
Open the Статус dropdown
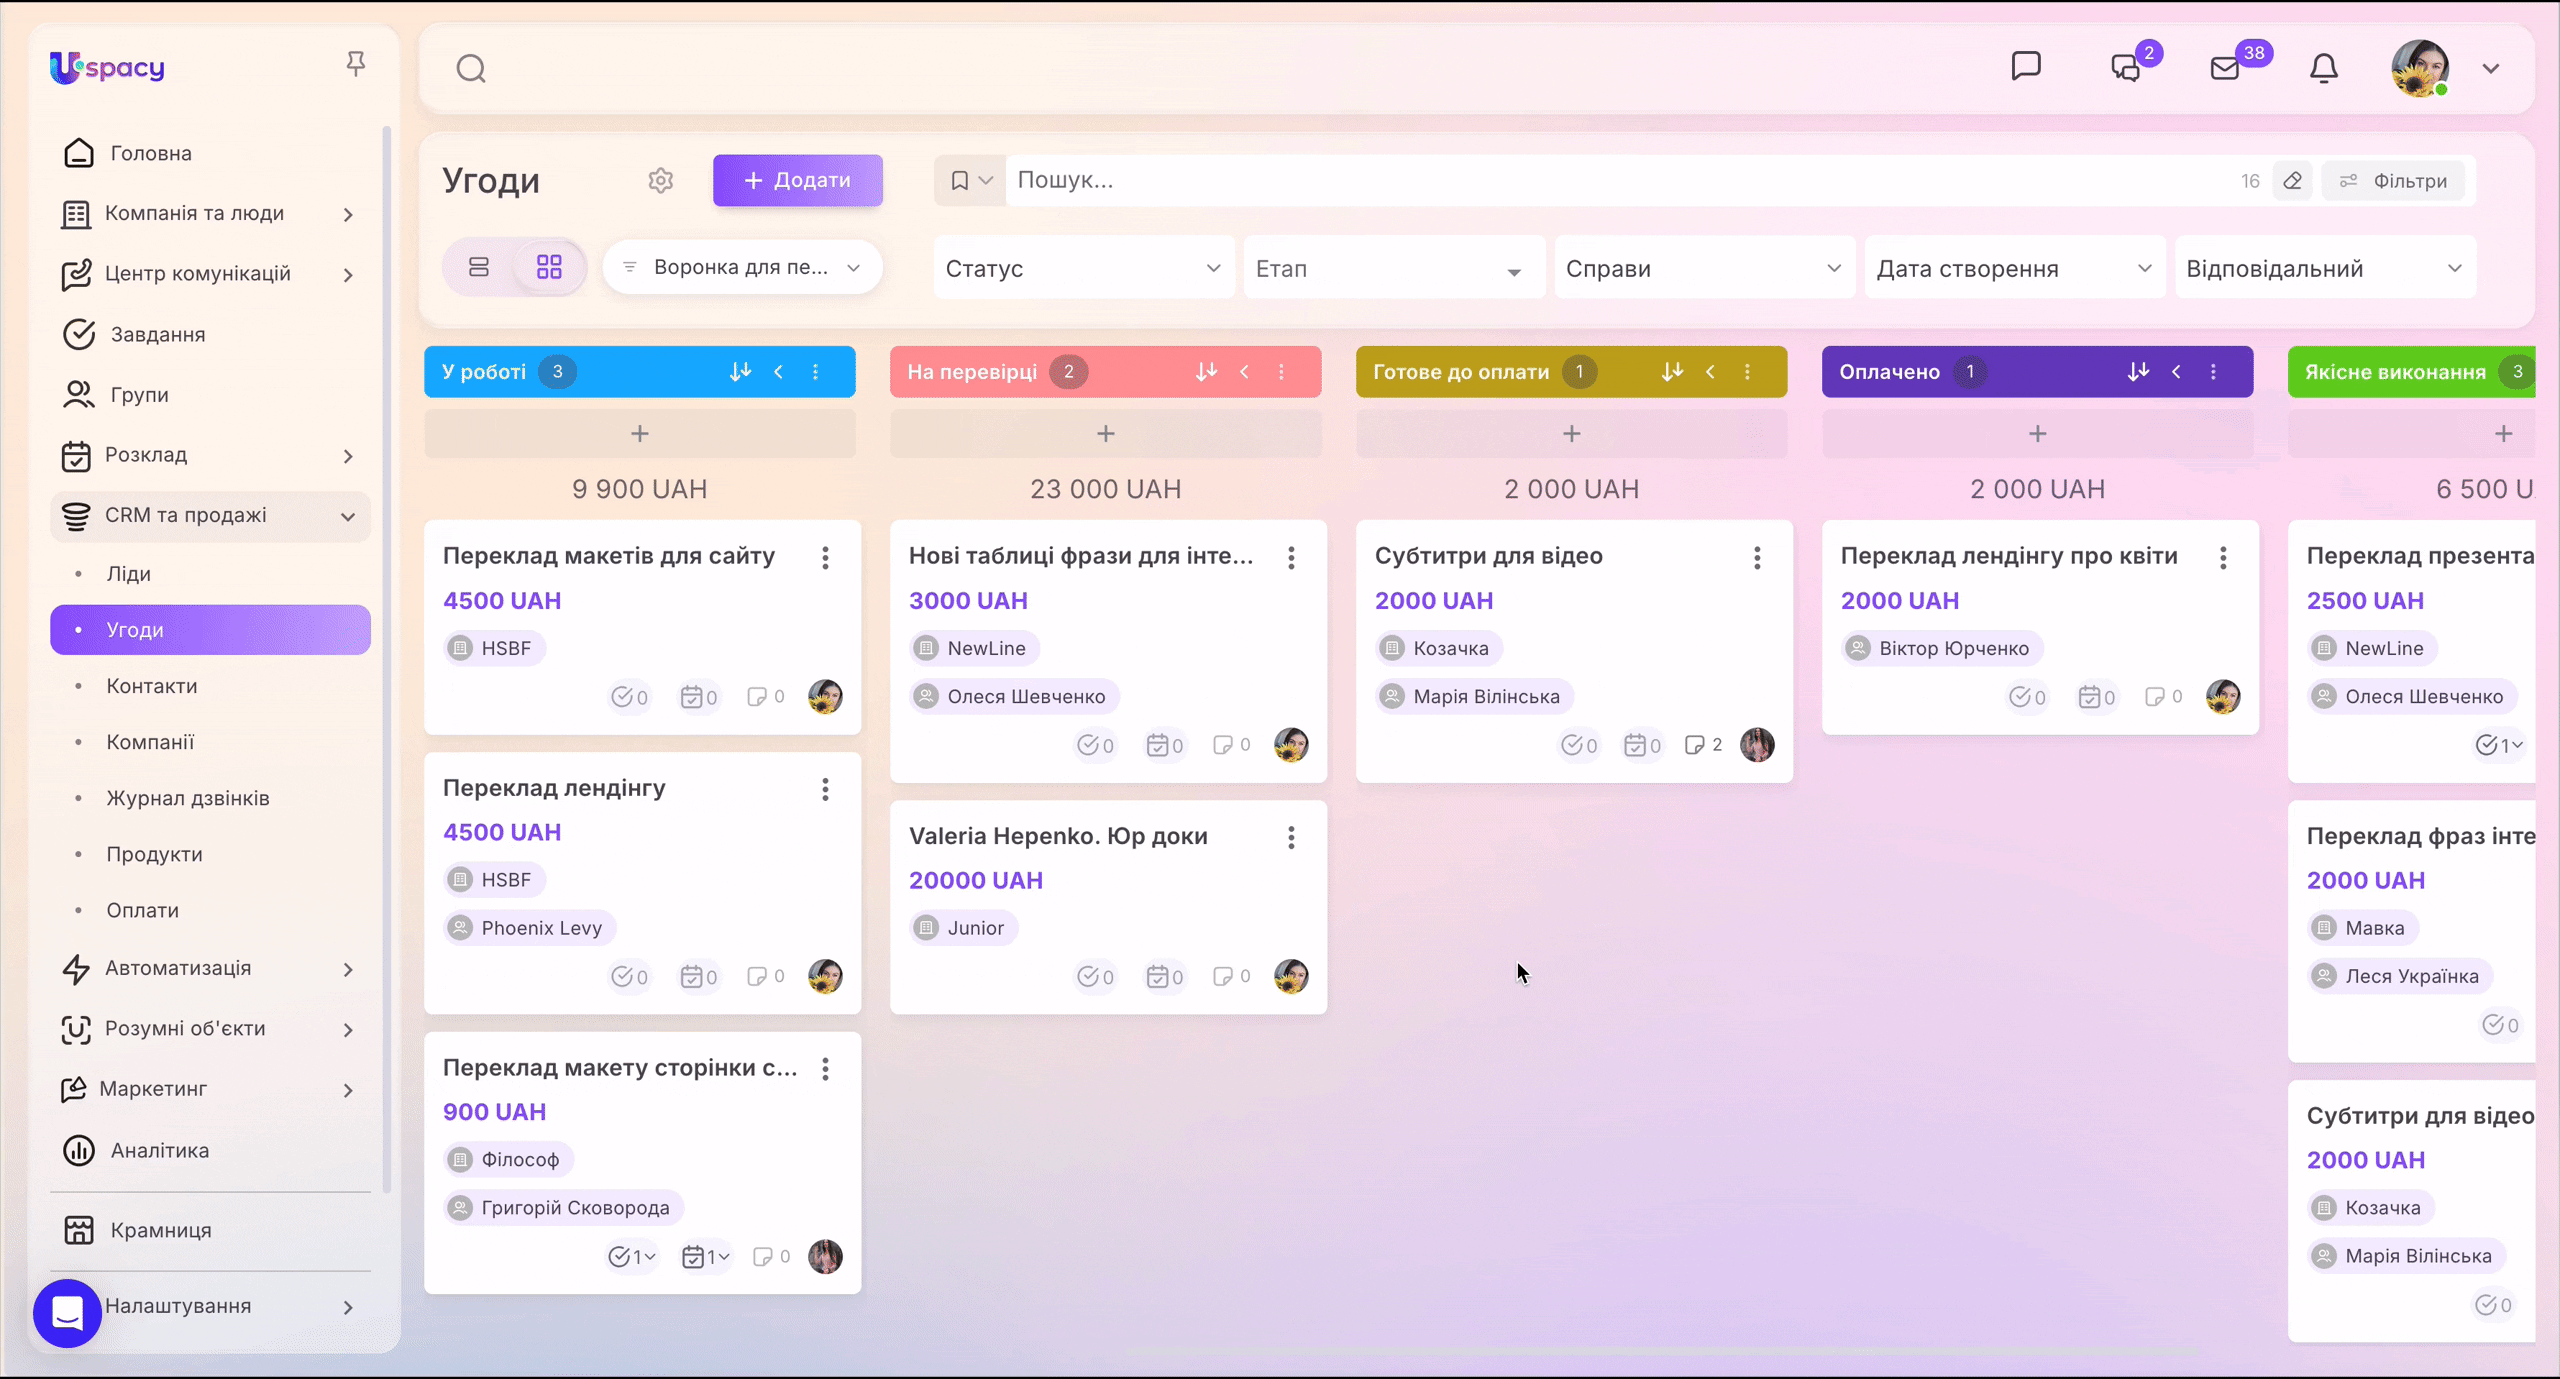pyautogui.click(x=1084, y=268)
